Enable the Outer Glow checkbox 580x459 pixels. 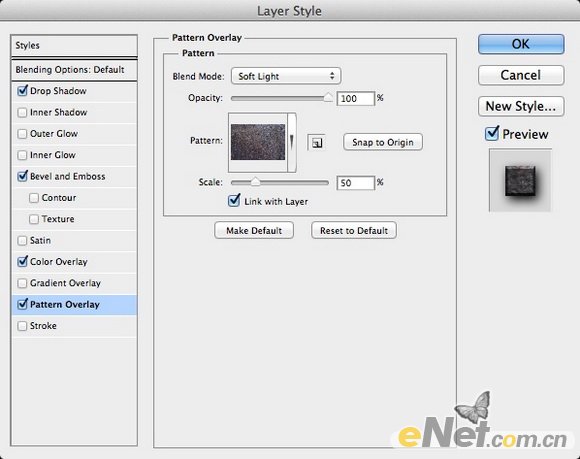click(x=23, y=134)
